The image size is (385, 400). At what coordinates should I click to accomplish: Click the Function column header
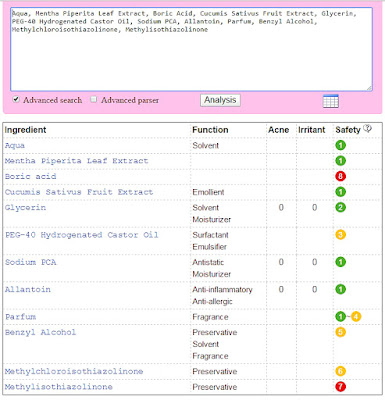210,130
